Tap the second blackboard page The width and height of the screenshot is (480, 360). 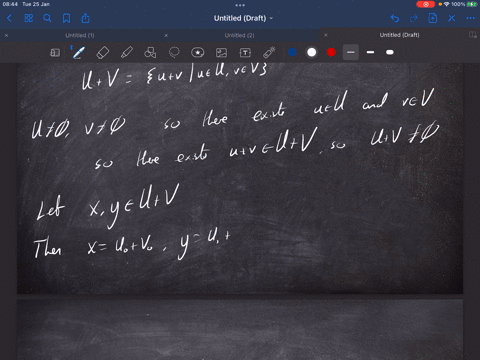tap(240, 329)
